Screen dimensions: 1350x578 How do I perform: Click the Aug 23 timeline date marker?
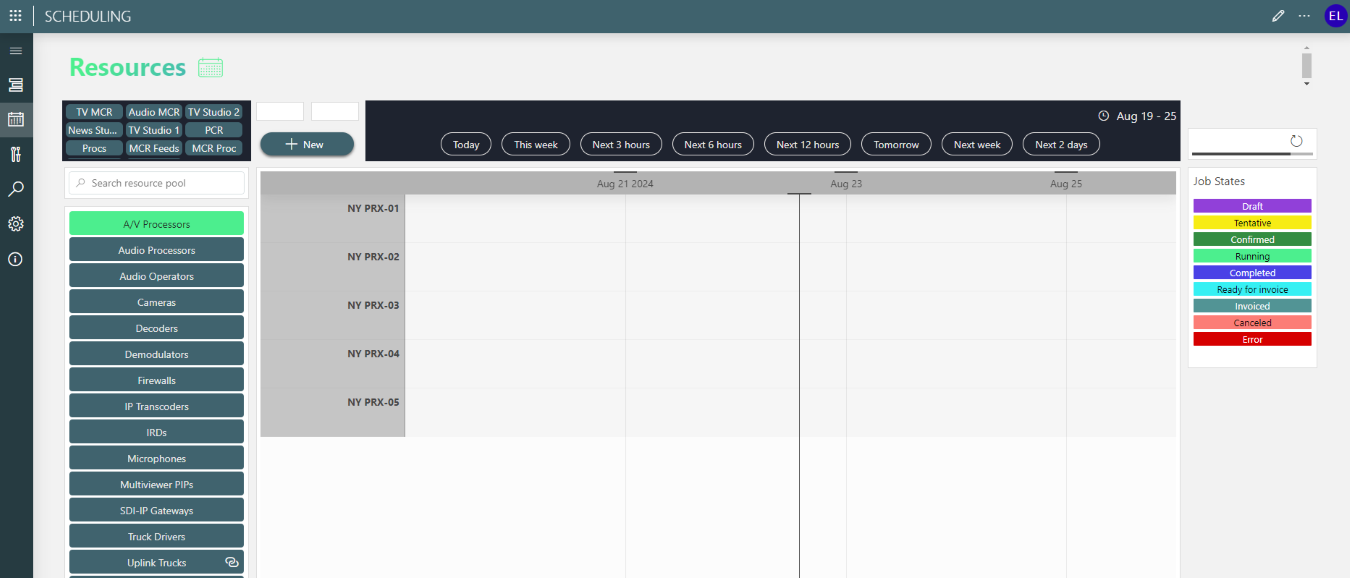click(x=846, y=184)
